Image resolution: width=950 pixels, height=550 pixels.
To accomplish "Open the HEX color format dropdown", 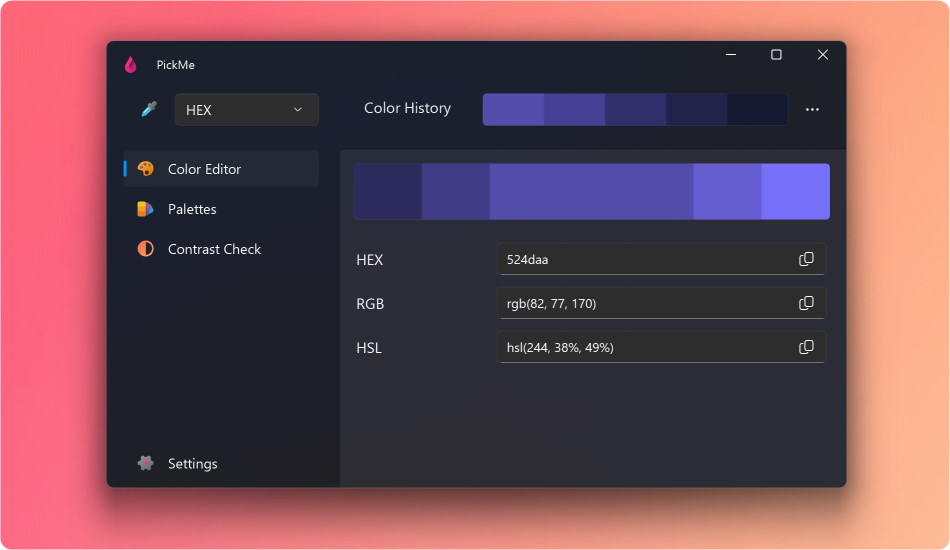I will click(x=246, y=110).
